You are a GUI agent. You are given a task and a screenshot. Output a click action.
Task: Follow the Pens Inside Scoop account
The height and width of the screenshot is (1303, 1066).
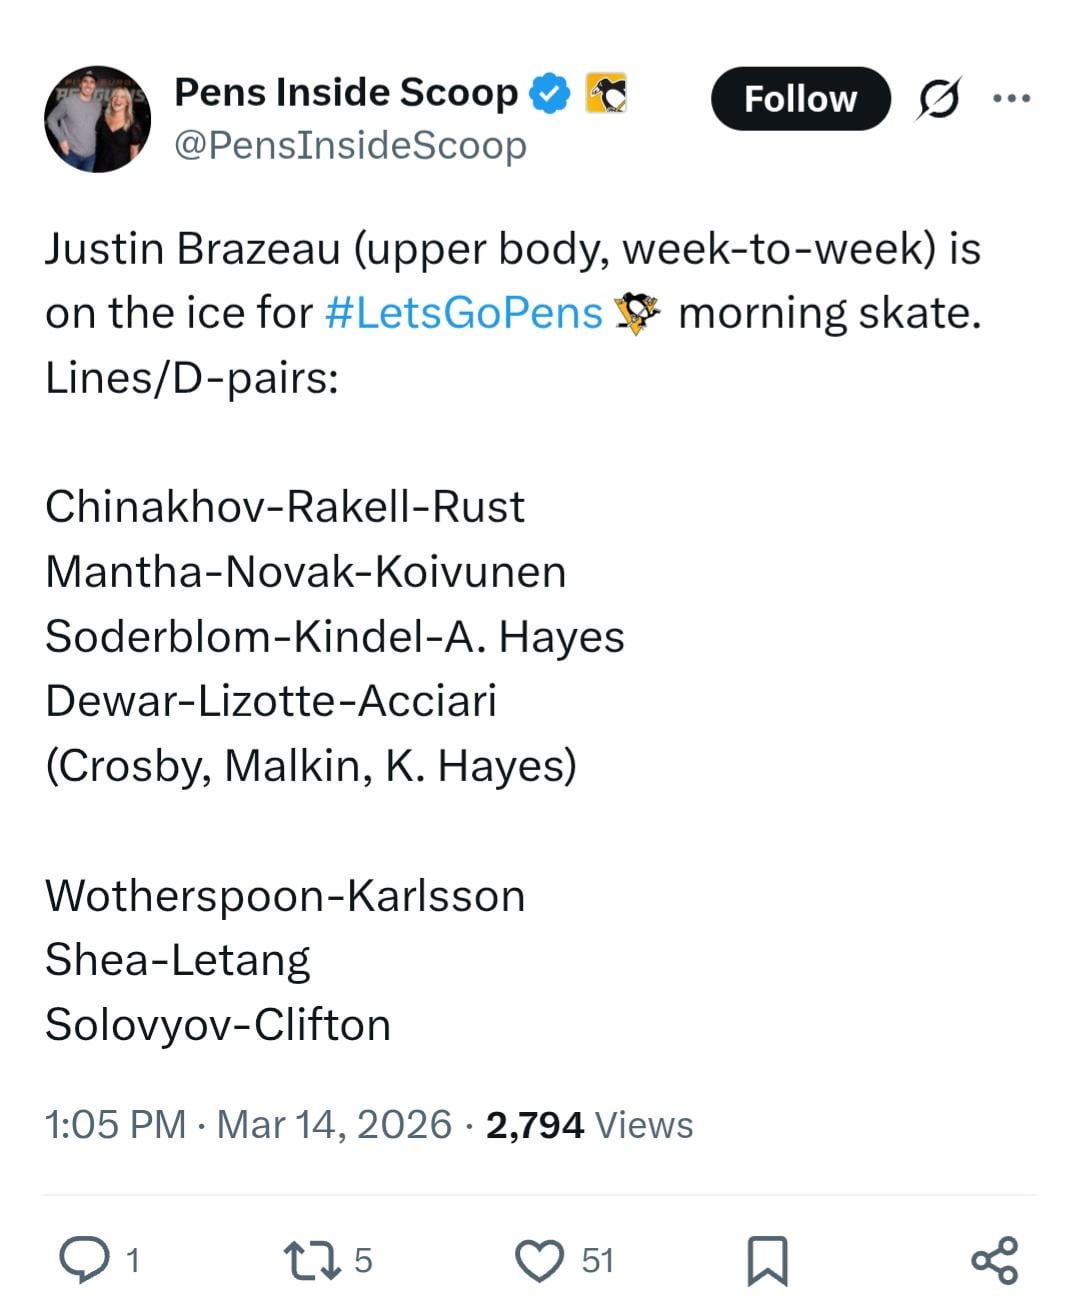(x=800, y=99)
